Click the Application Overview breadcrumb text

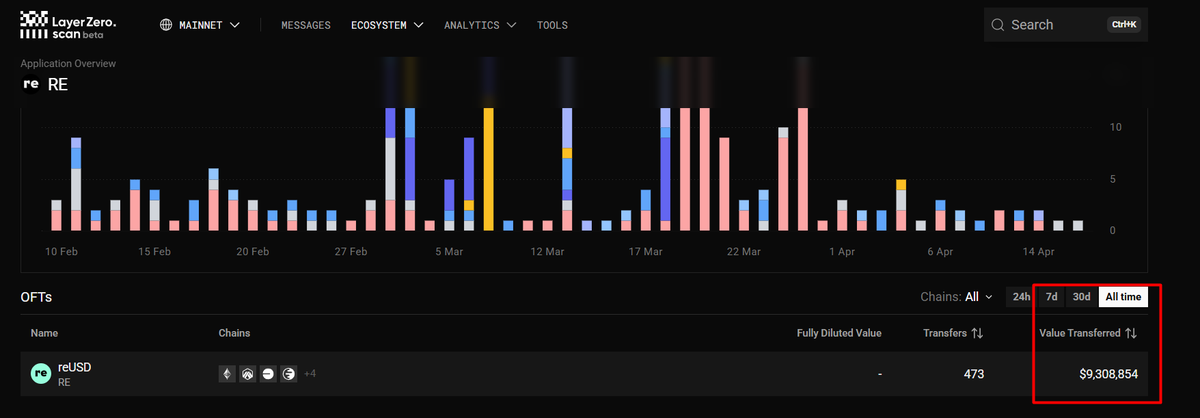click(68, 63)
